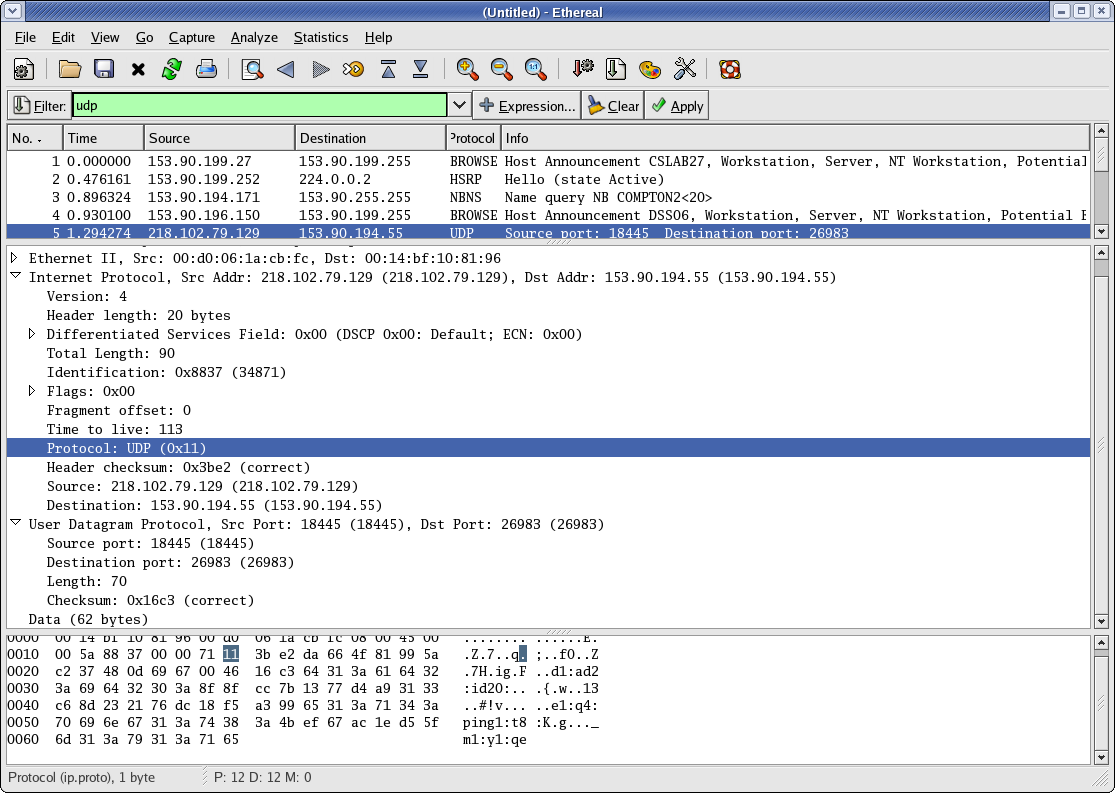
Task: Collapse Internet Protocol tree node
Action: coord(15,276)
